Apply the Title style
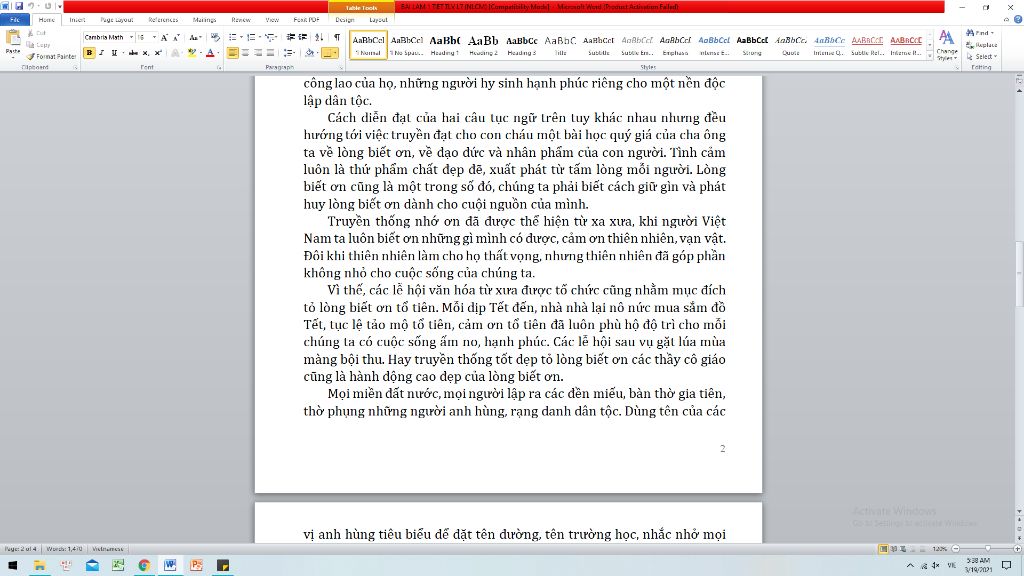 pyautogui.click(x=560, y=44)
